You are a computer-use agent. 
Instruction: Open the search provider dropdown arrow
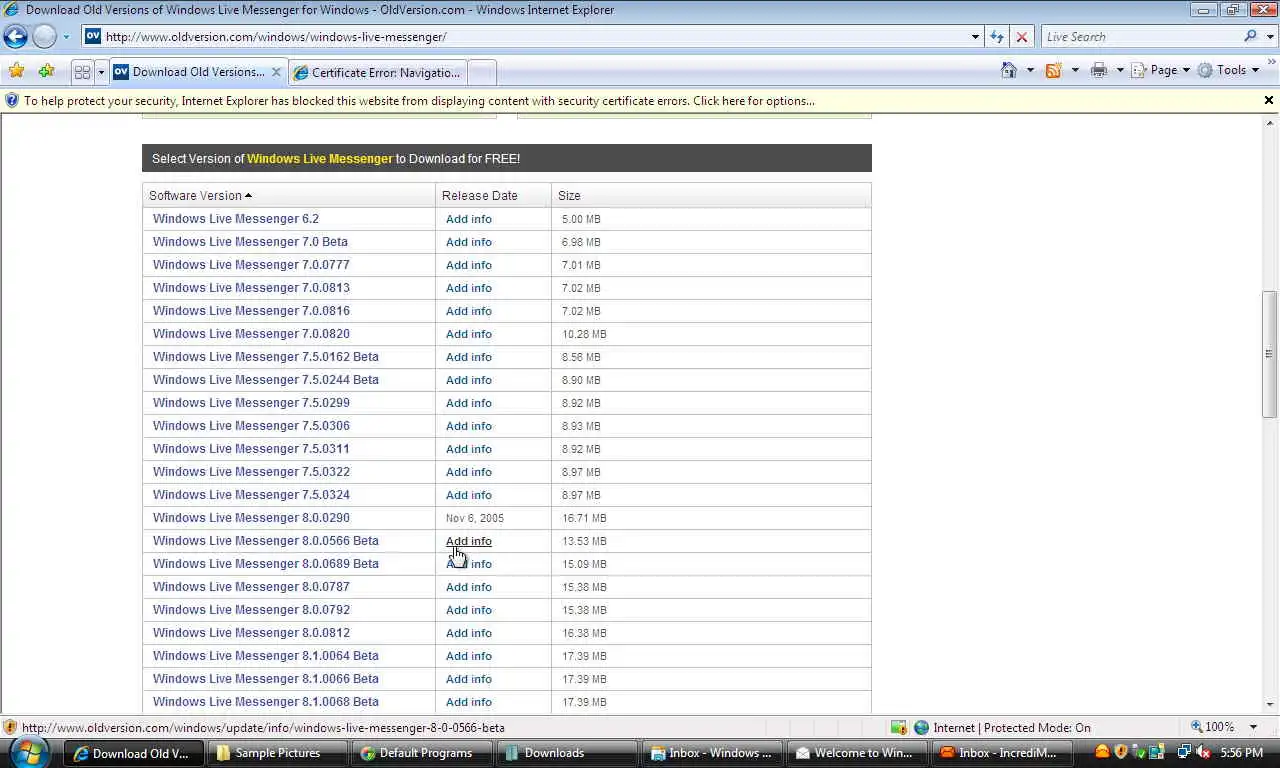click(1270, 37)
